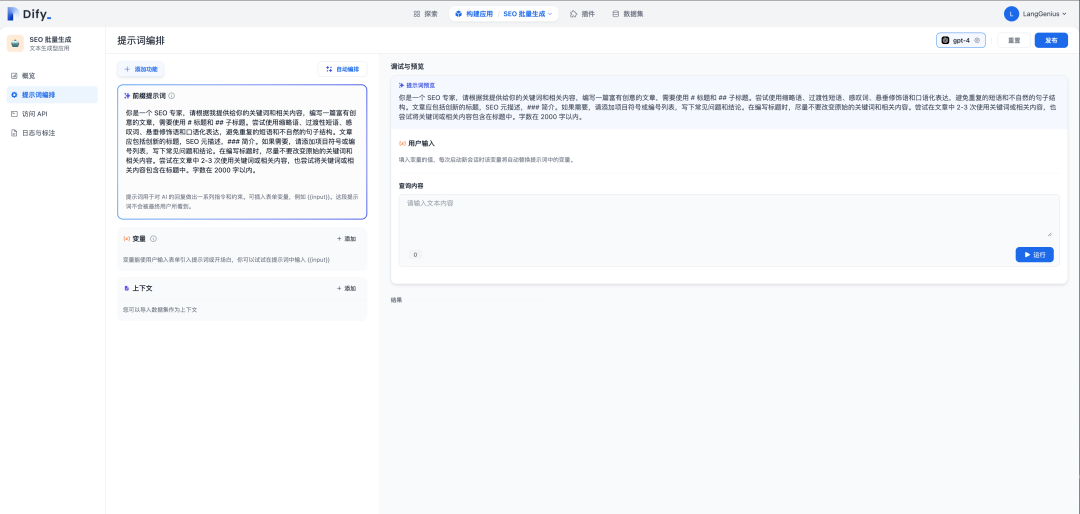Click 添加 in the 变量 section
1080x514 pixels.
[346, 238]
